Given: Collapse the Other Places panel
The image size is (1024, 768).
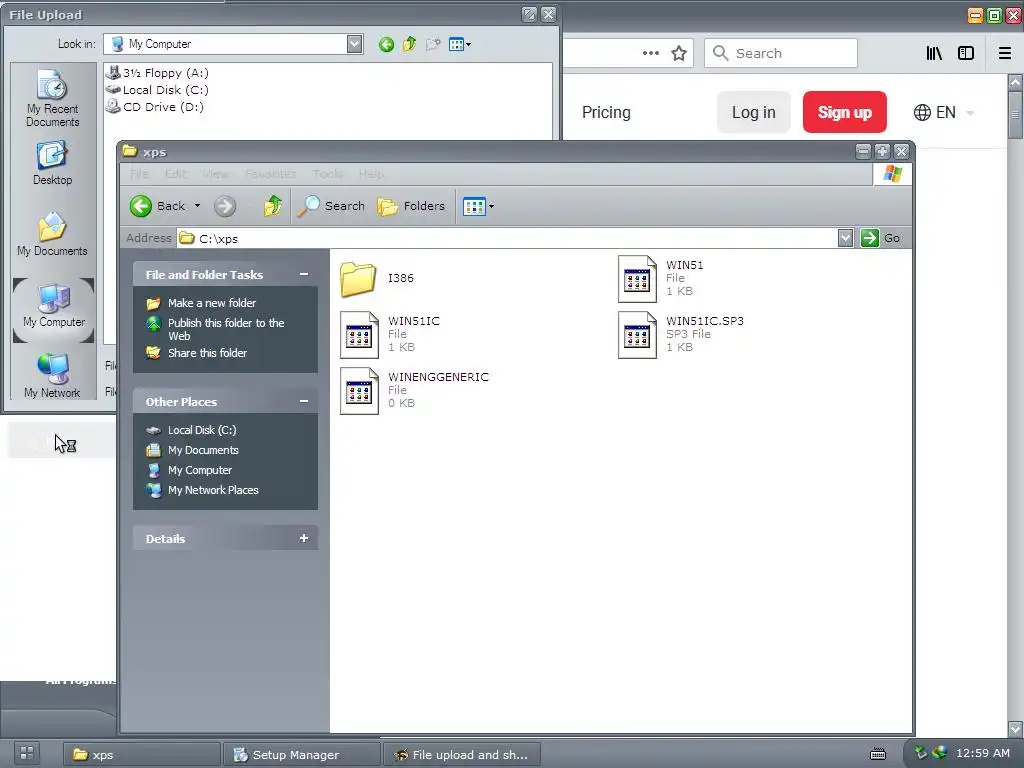Looking at the screenshot, I should (304, 402).
